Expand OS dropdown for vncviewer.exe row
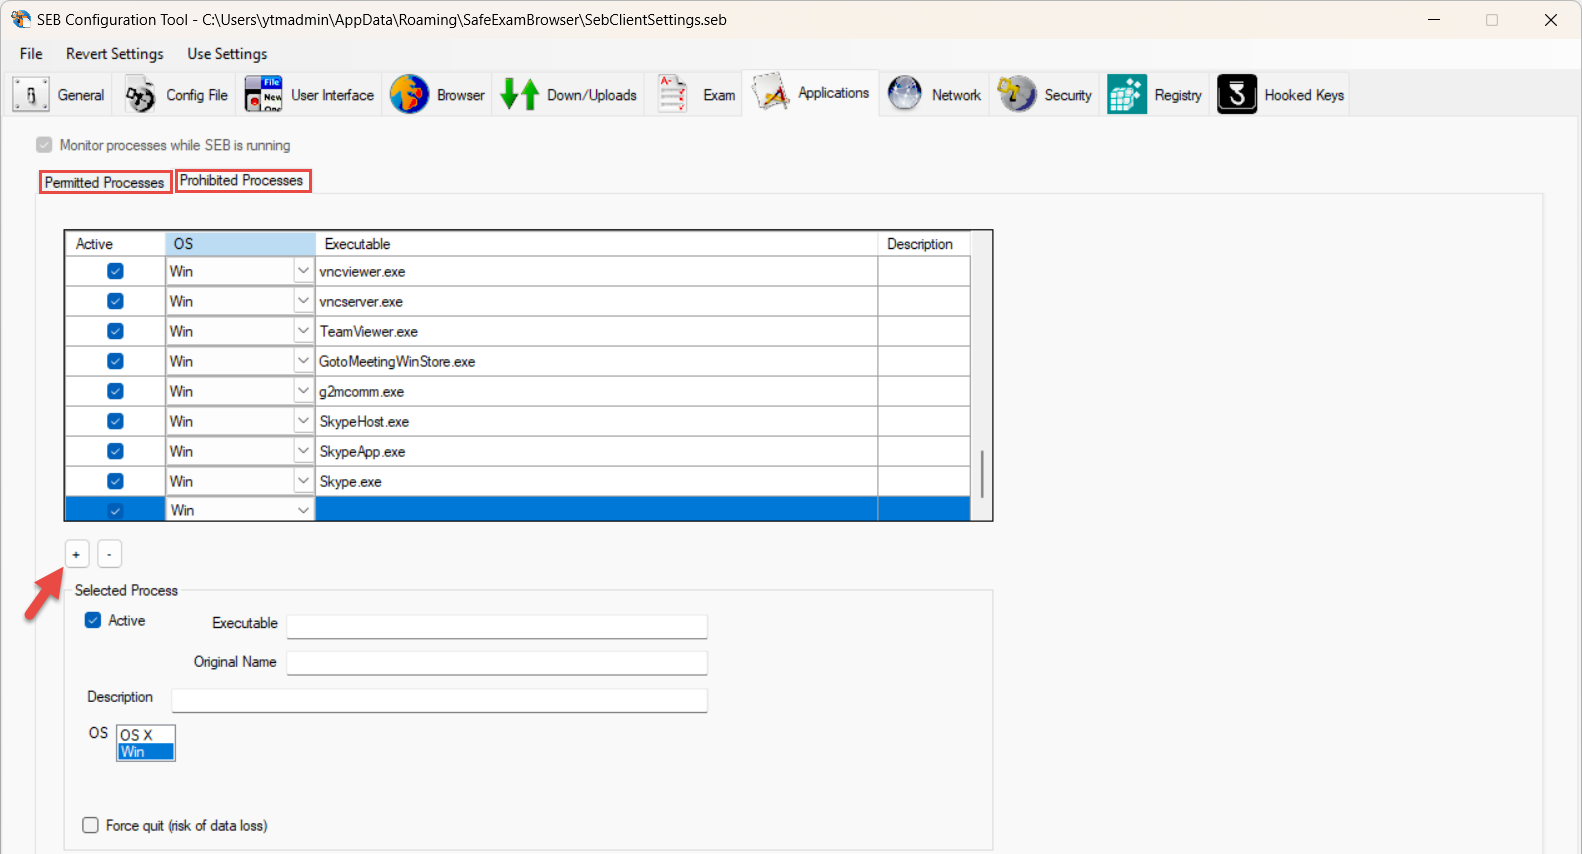The image size is (1582, 854). [303, 271]
